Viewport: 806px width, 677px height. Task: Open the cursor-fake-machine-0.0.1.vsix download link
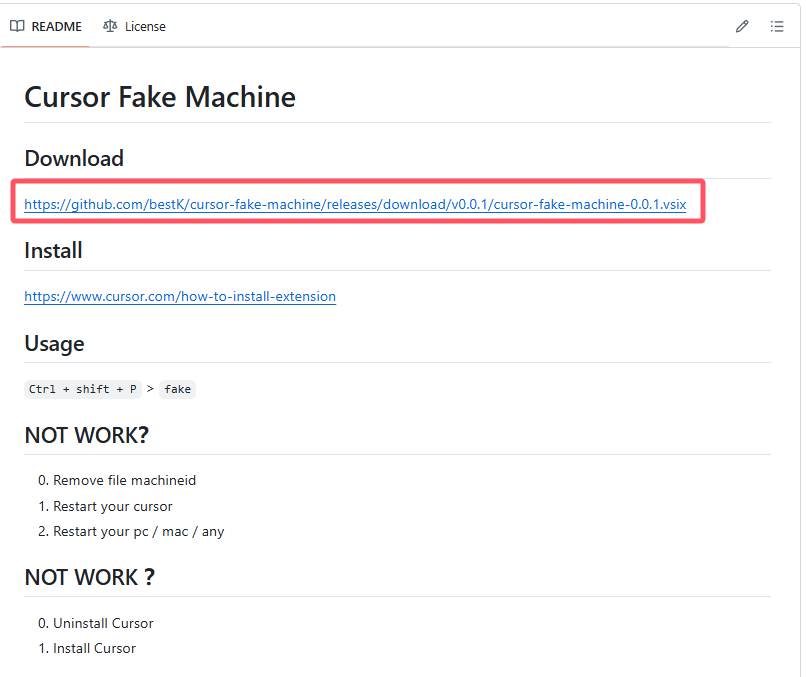point(355,204)
